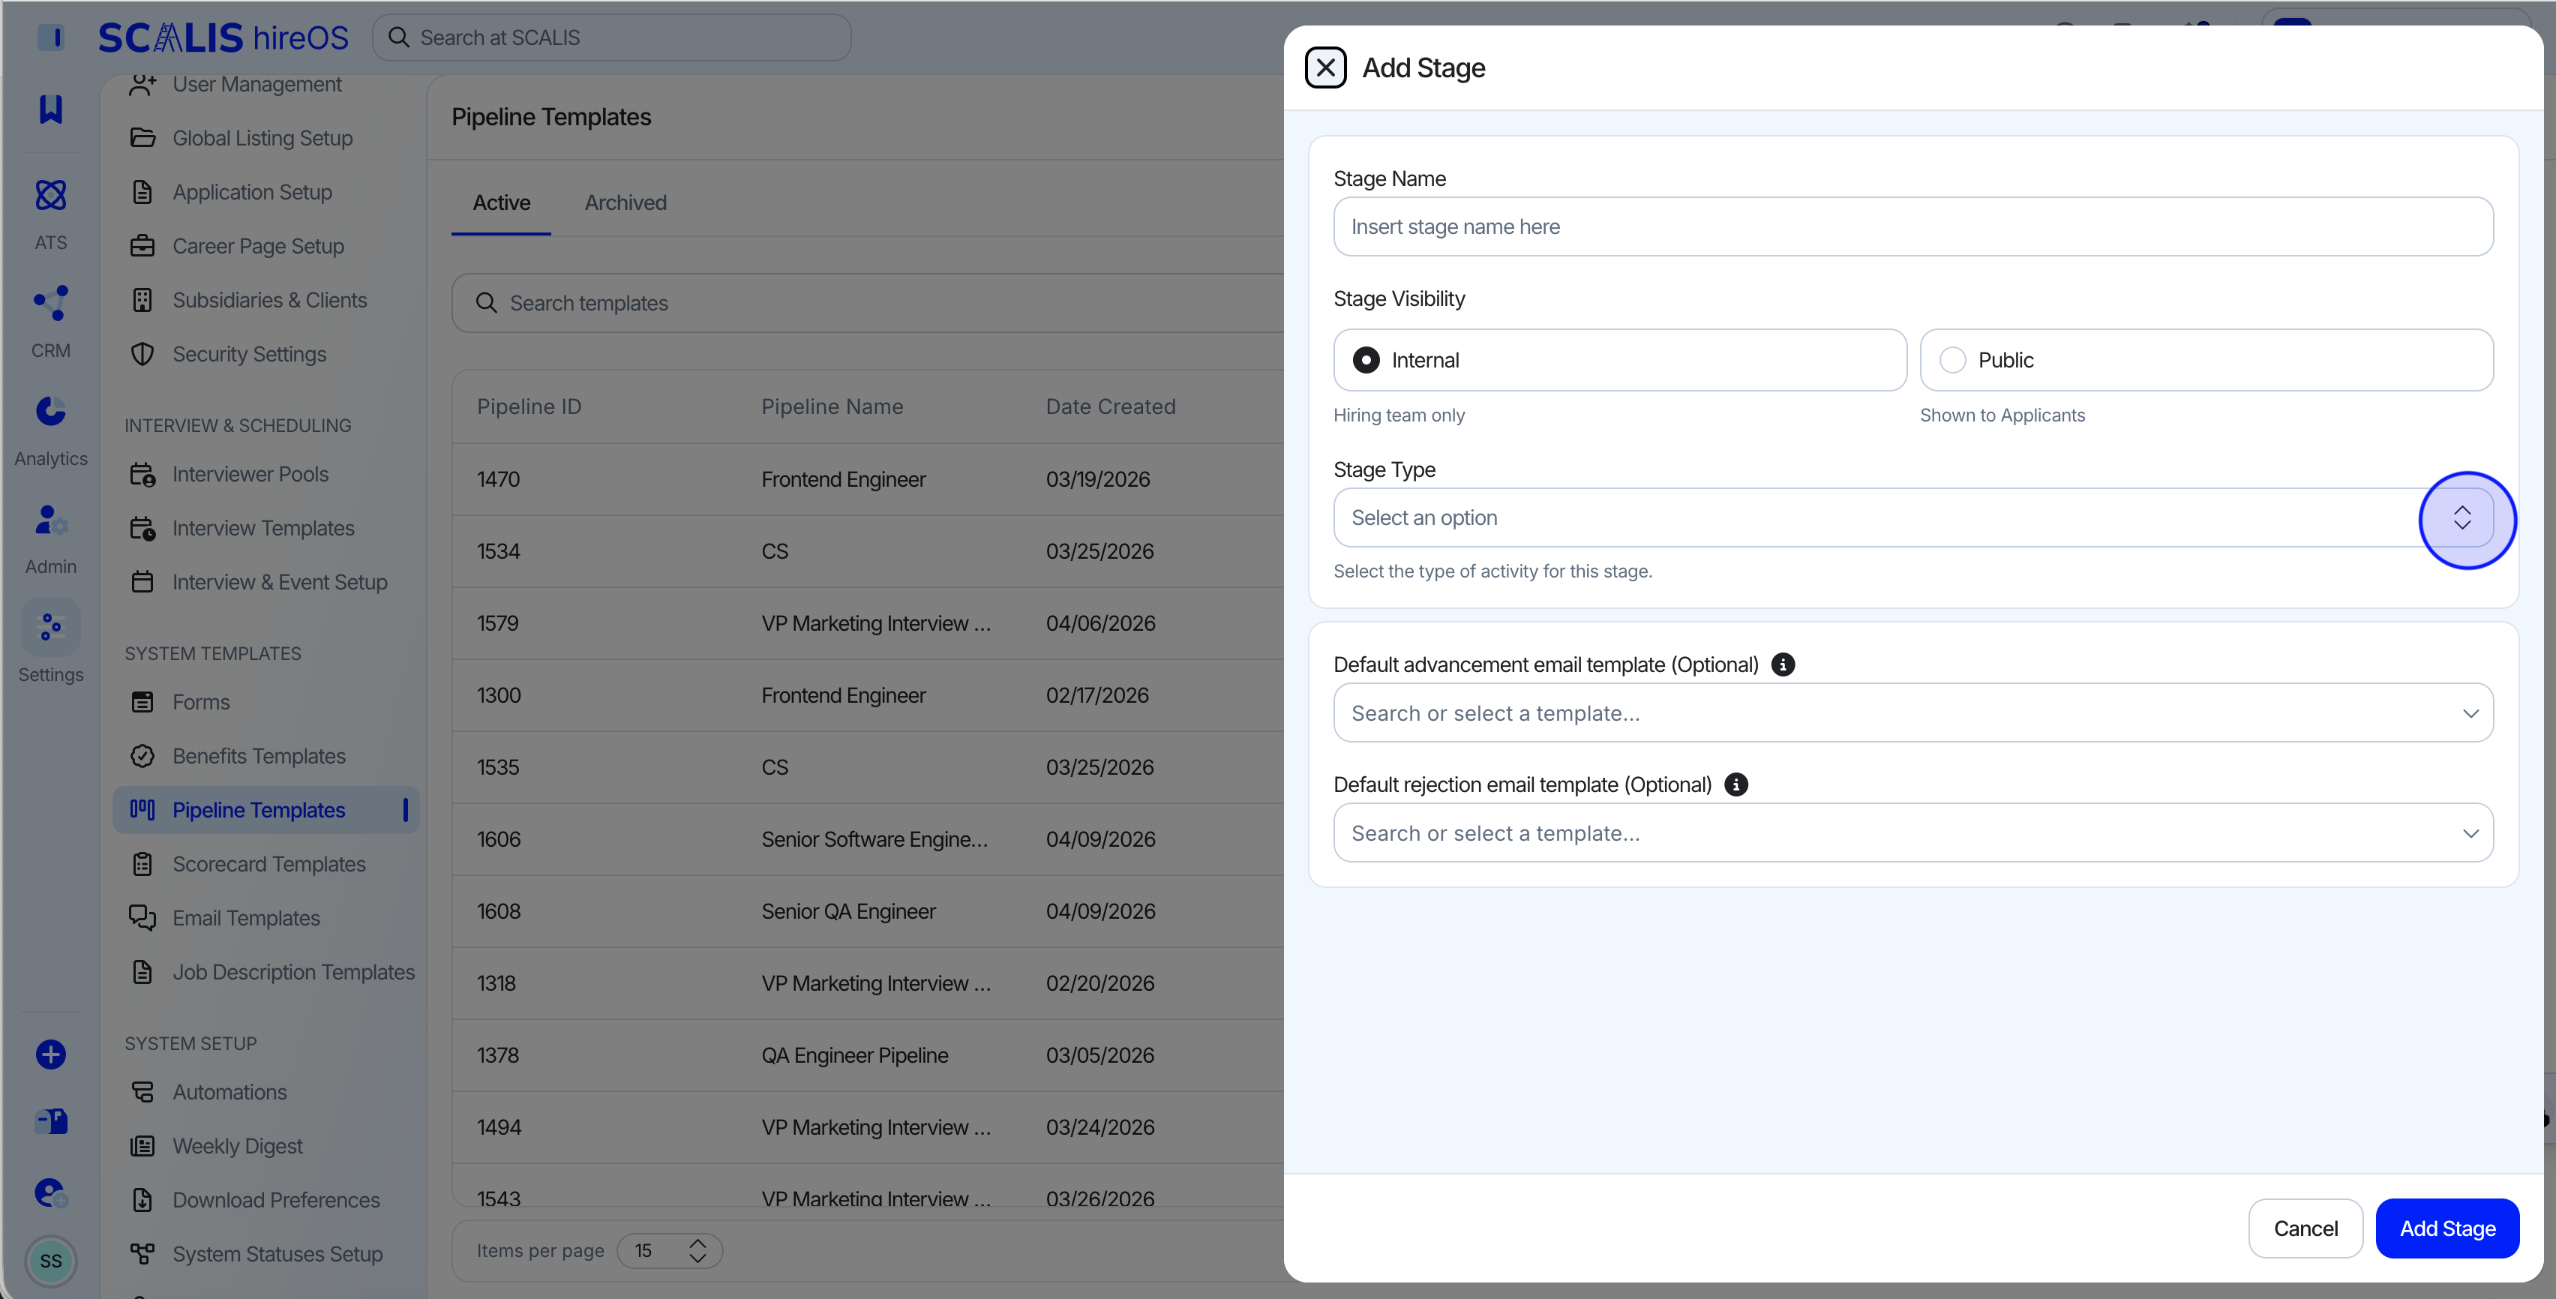2556x1299 pixels.
Task: Click the Scorecard Templates clipboard icon
Action: tap(143, 864)
